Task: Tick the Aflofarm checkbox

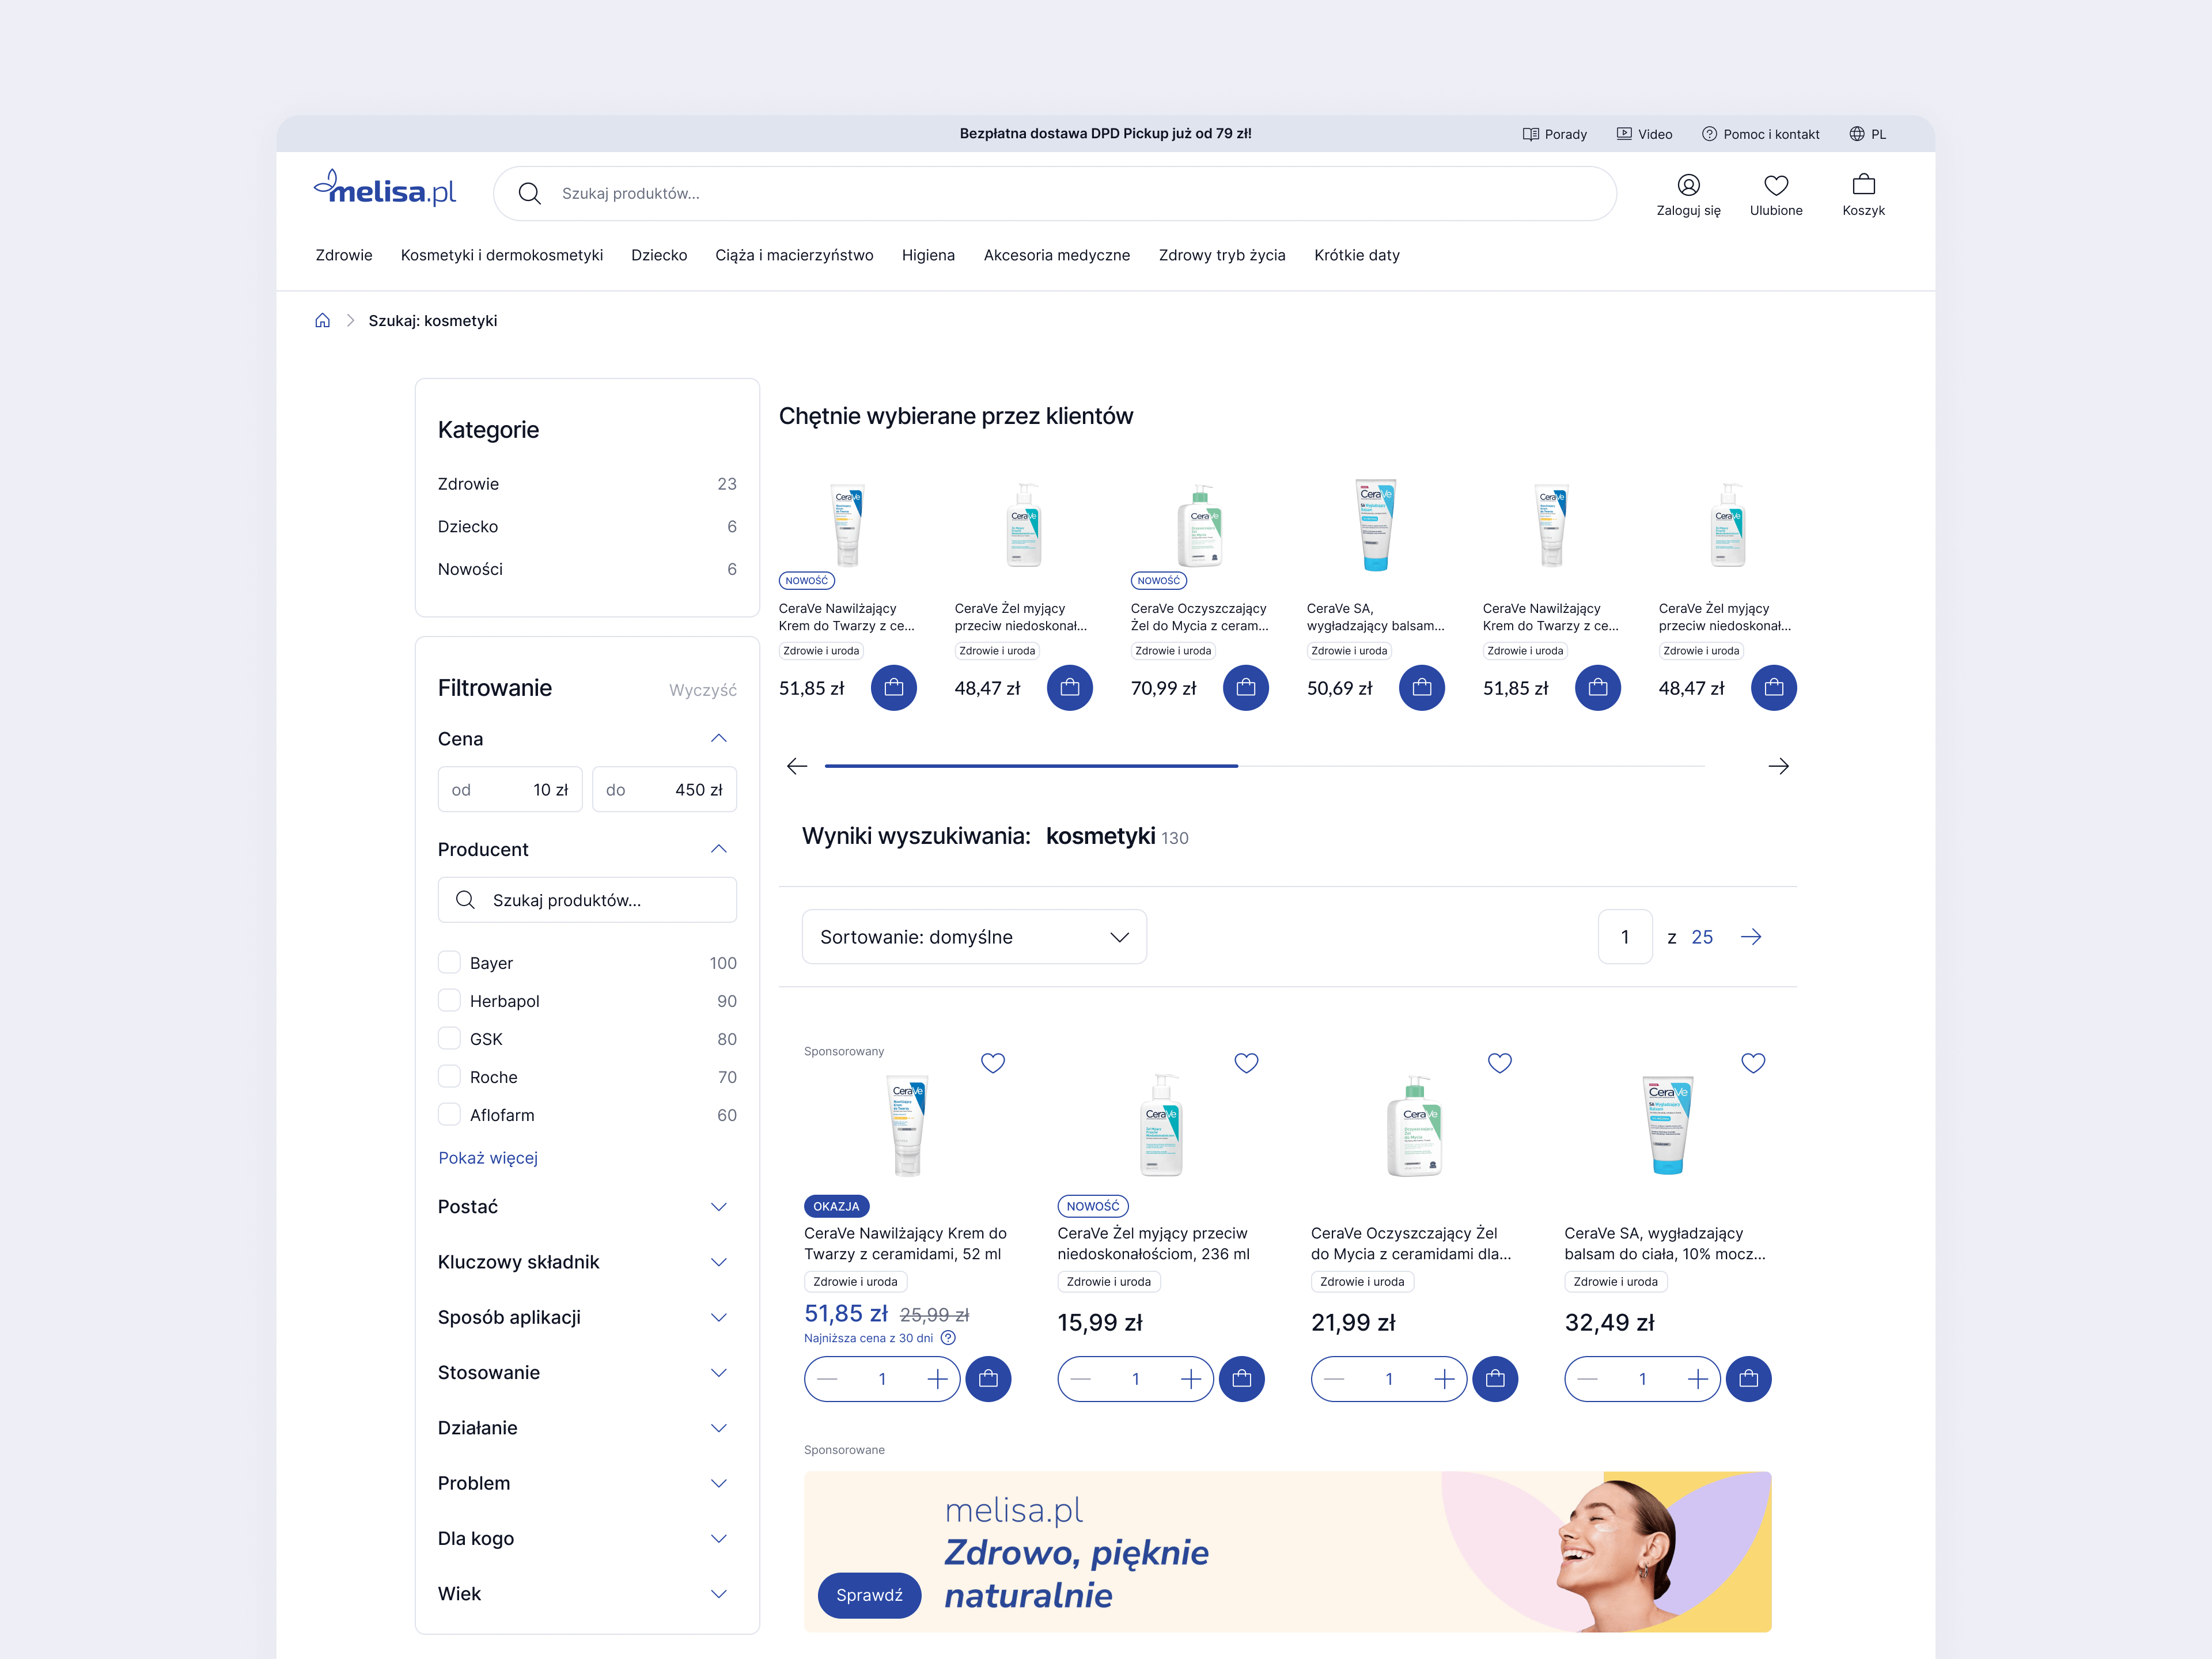Action: click(x=450, y=1115)
